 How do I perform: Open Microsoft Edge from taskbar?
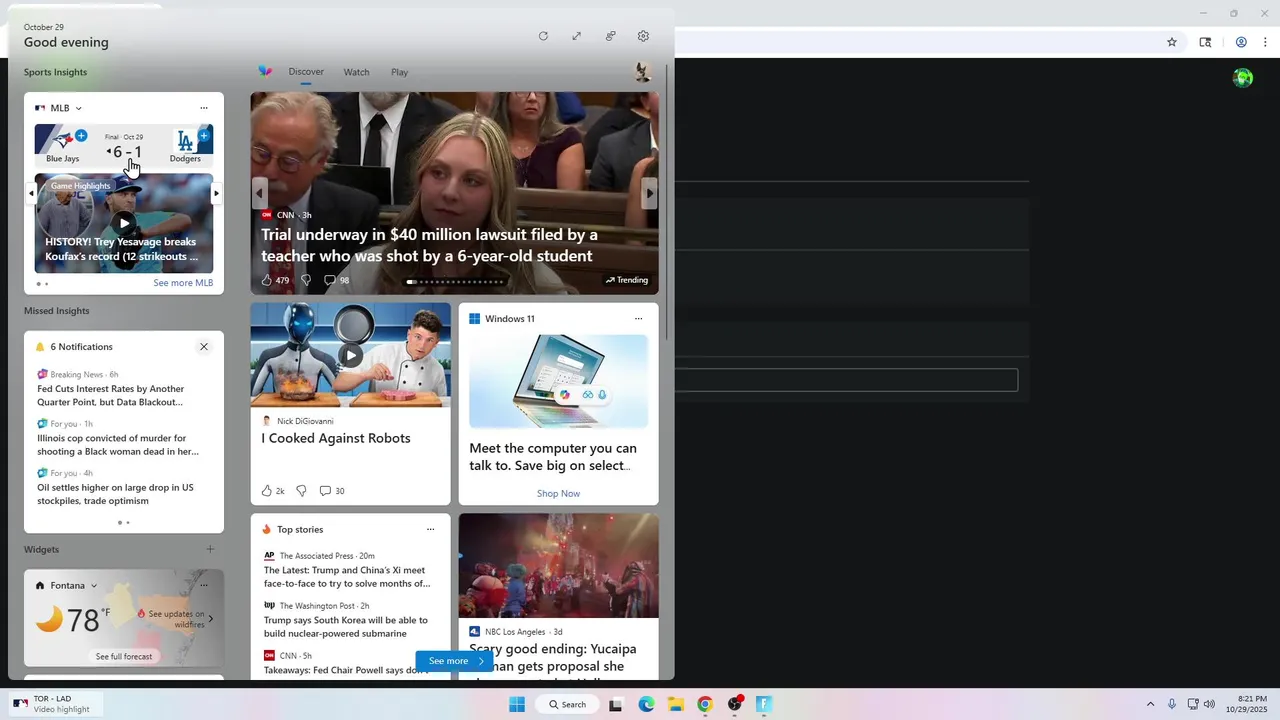coord(646,704)
